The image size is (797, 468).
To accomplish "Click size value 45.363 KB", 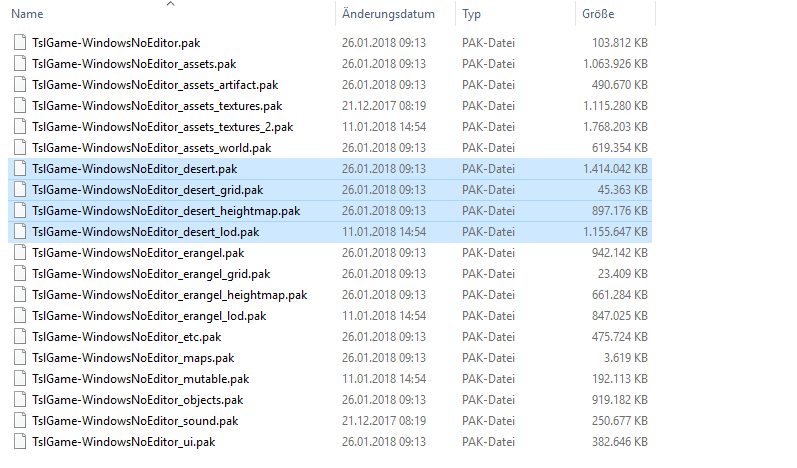I will pyautogui.click(x=623, y=190).
